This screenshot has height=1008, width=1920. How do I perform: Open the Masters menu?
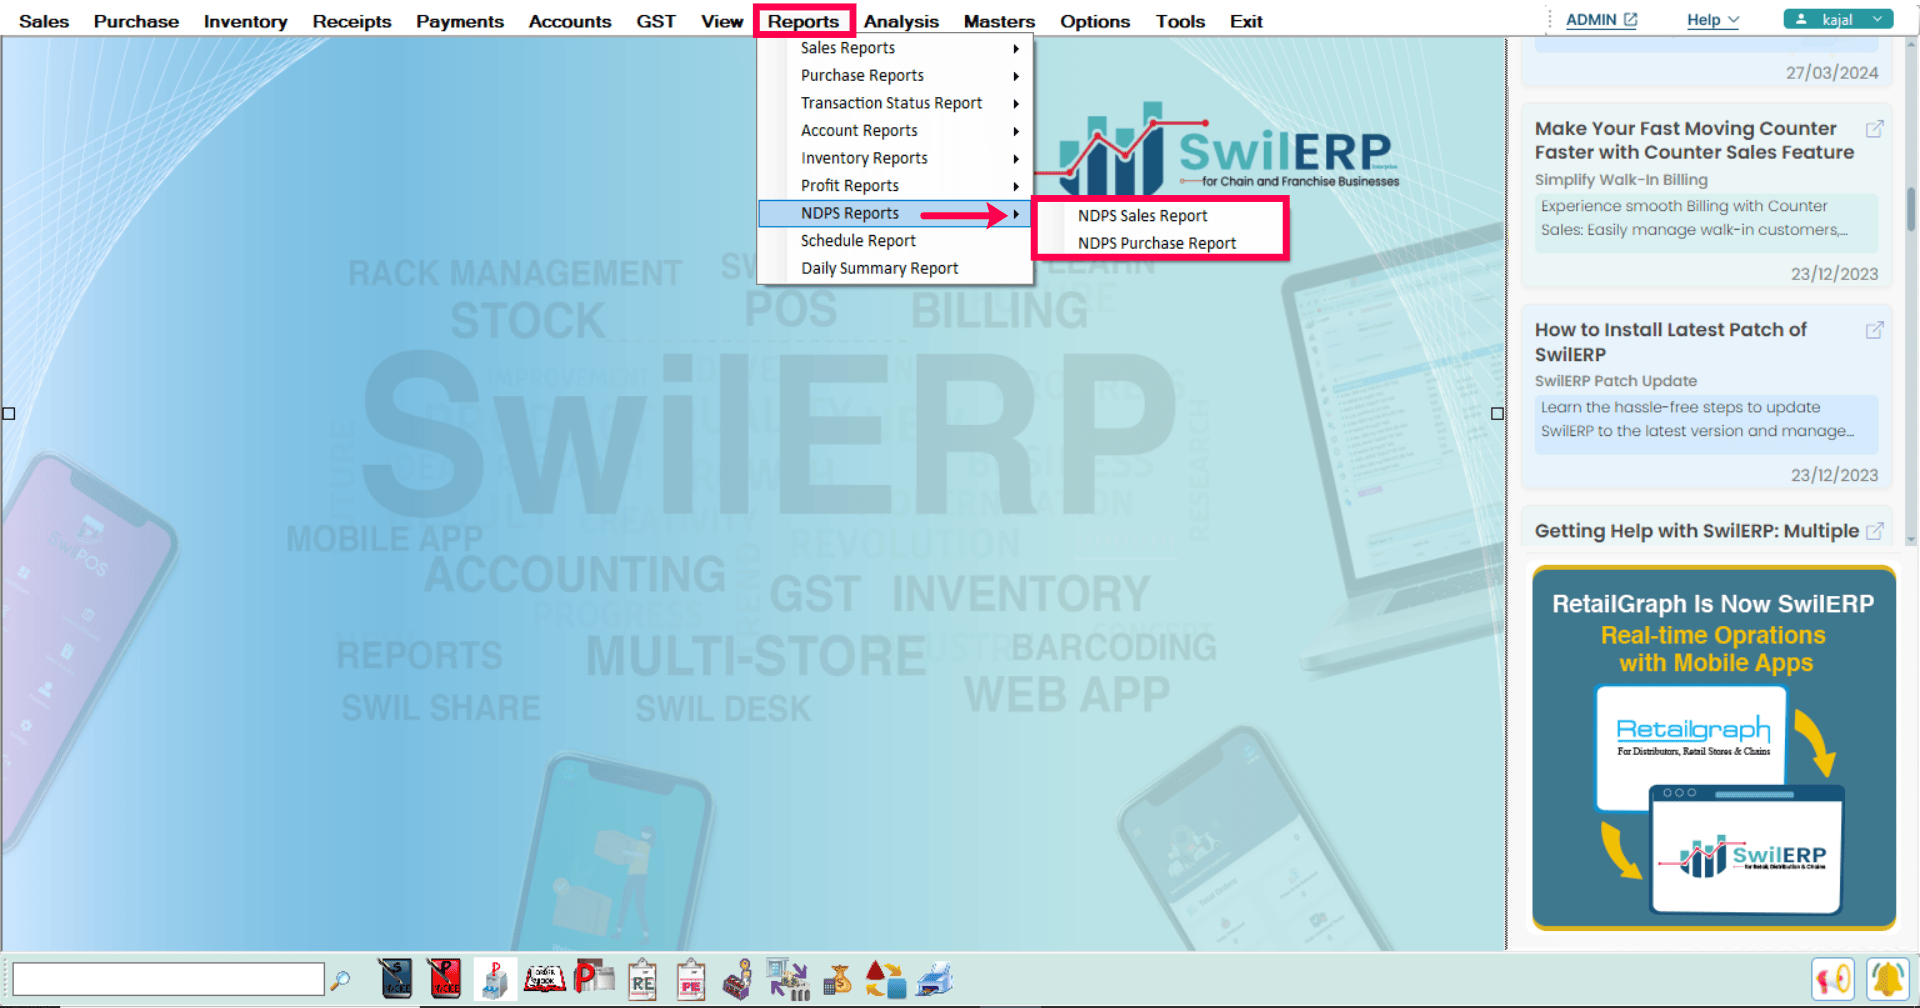999,21
